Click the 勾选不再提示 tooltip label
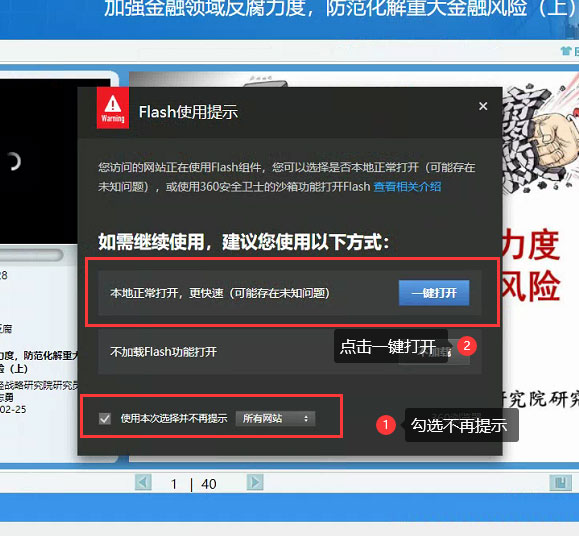The width and height of the screenshot is (579, 536). pos(459,426)
